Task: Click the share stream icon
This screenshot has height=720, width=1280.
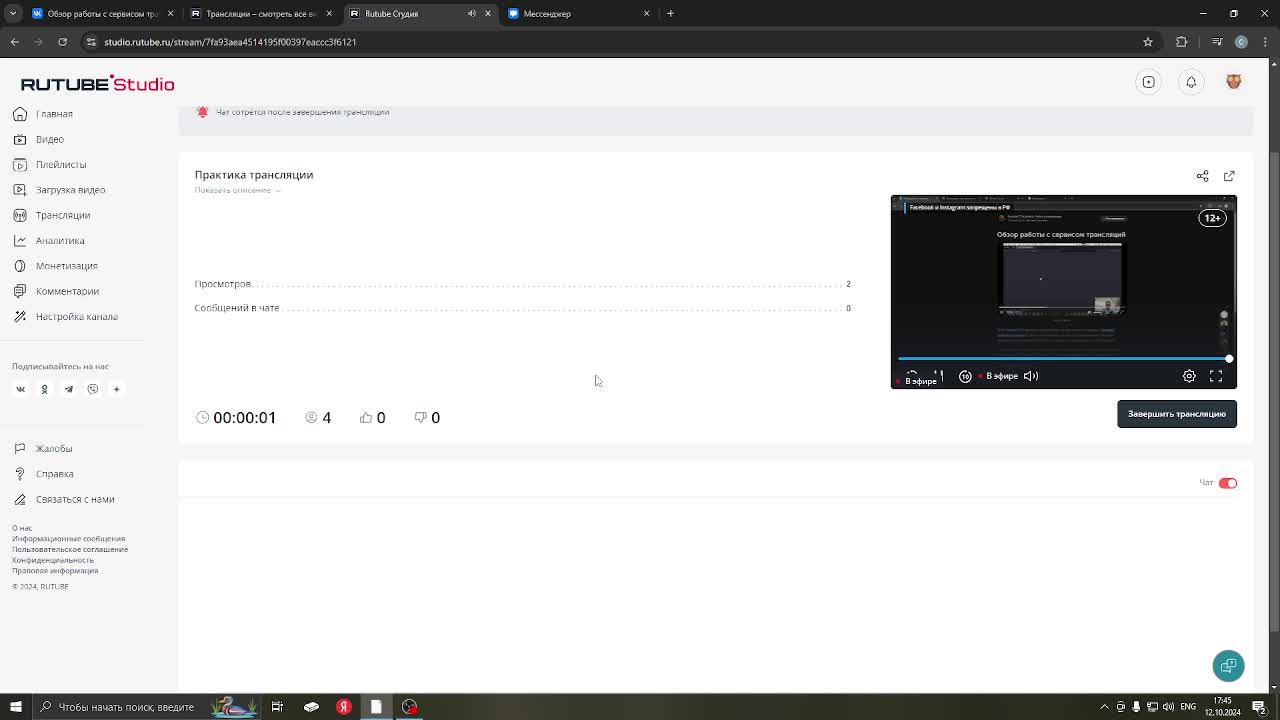Action: (1202, 176)
